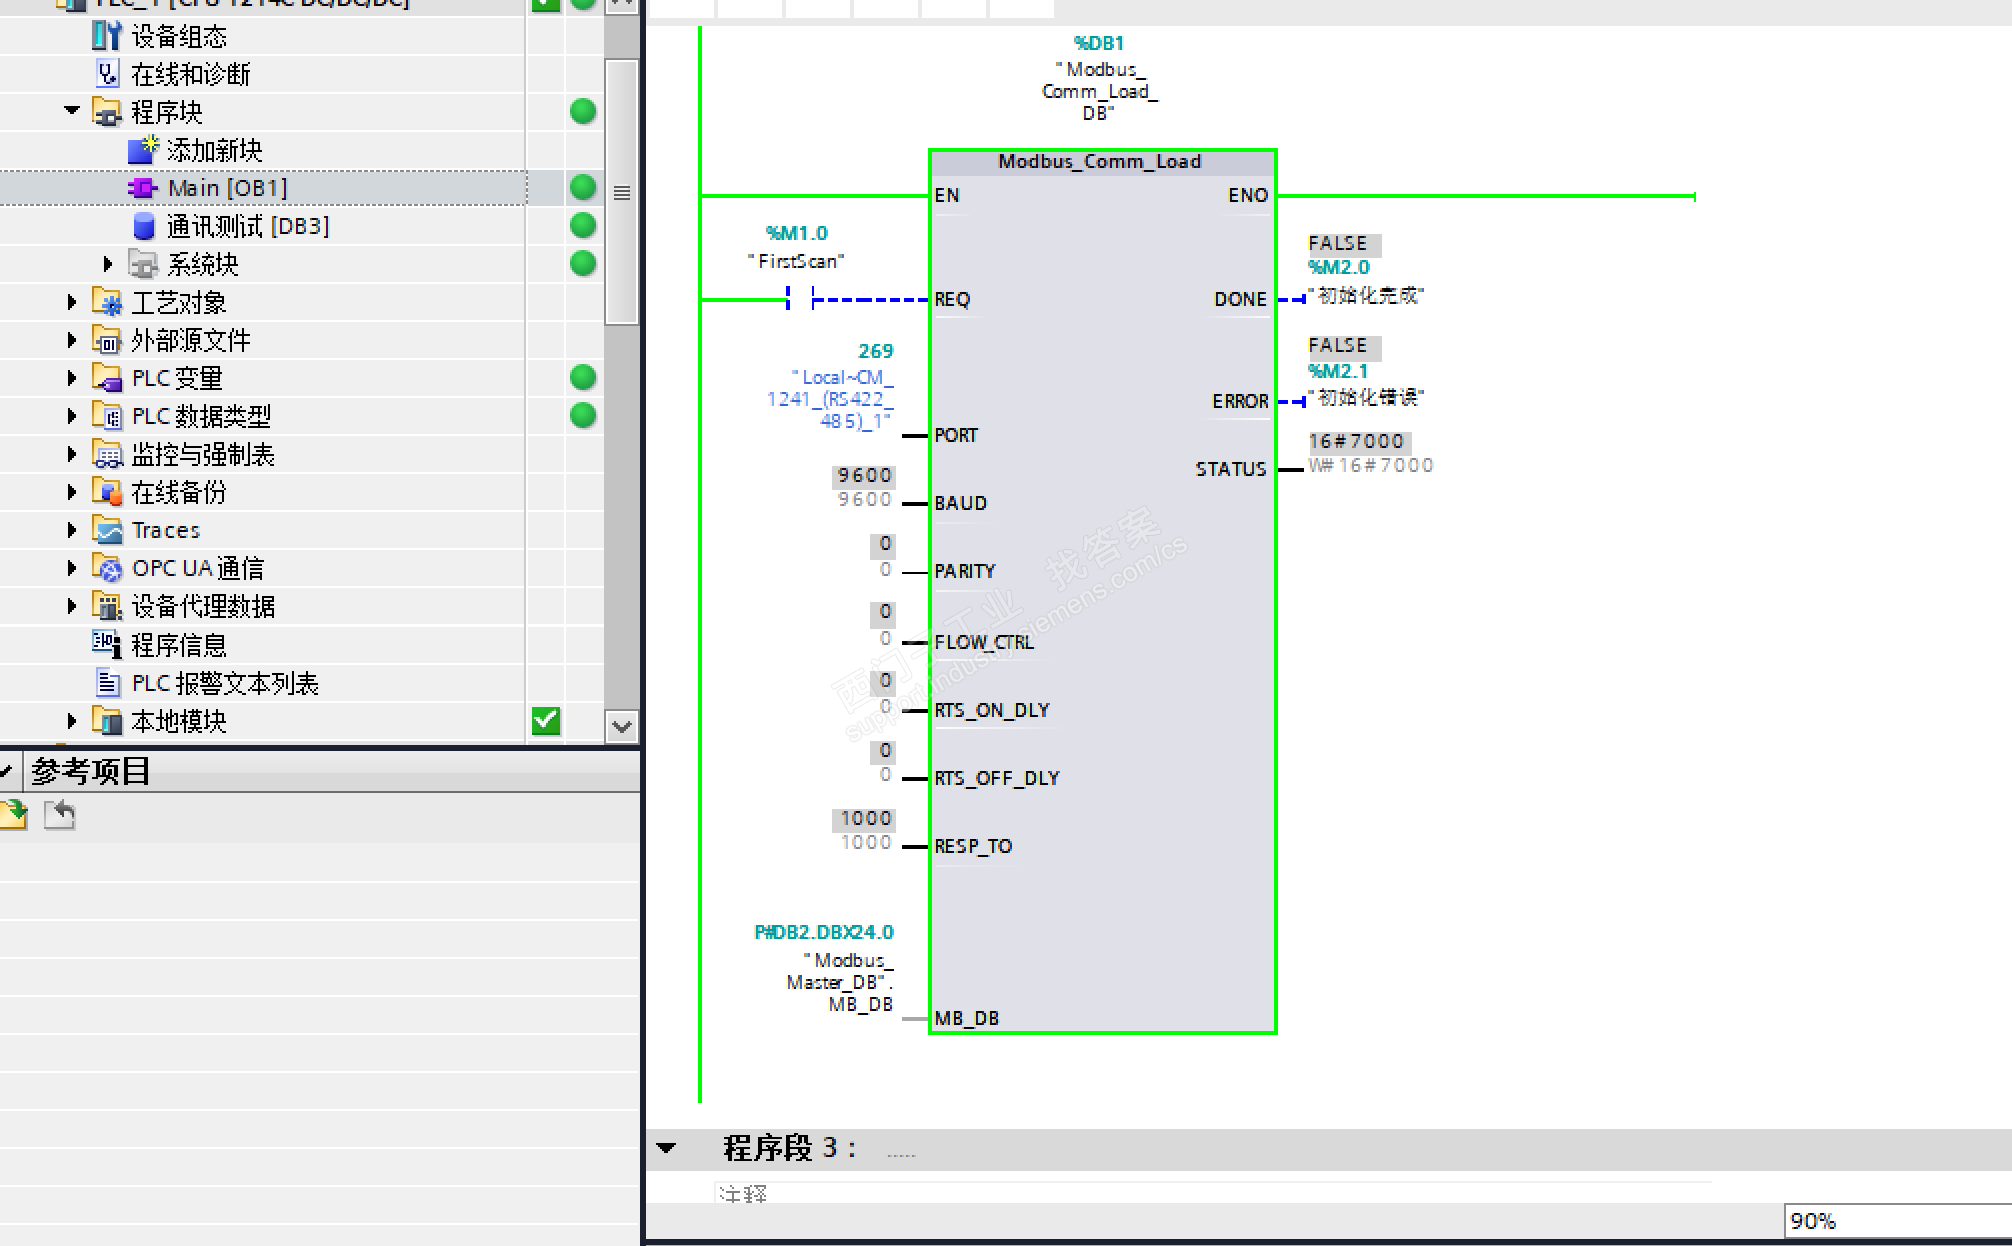Image resolution: width=2012 pixels, height=1246 pixels.
Task: Click the Modbus_Comm_Load block title
Action: [x=1099, y=162]
